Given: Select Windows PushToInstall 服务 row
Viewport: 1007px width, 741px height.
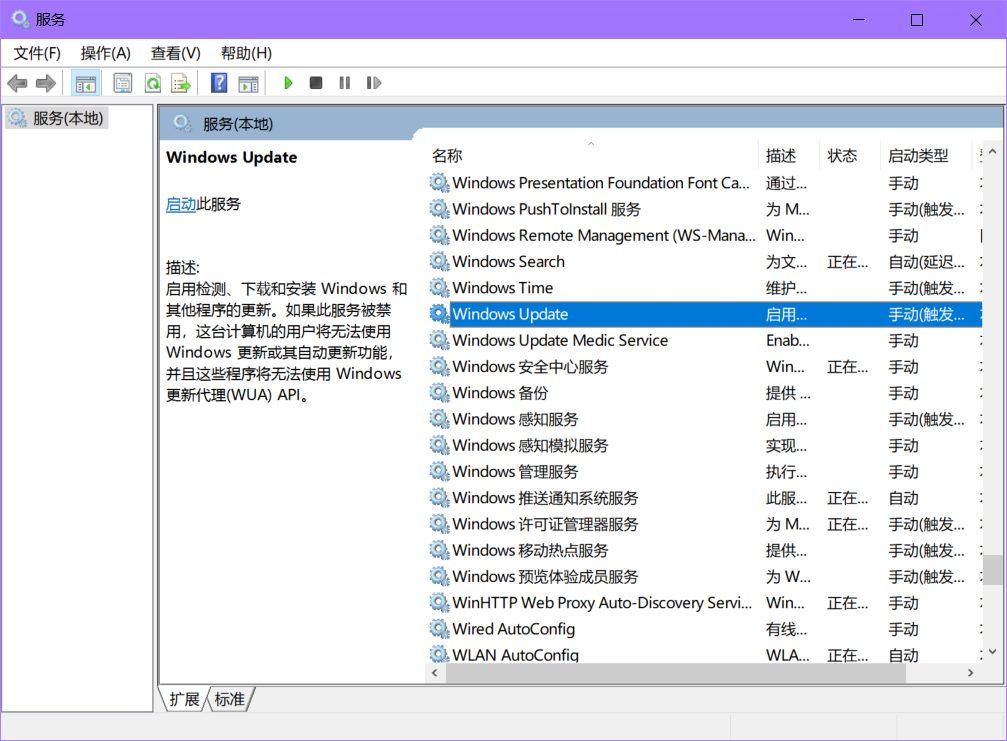Looking at the screenshot, I should 705,209.
